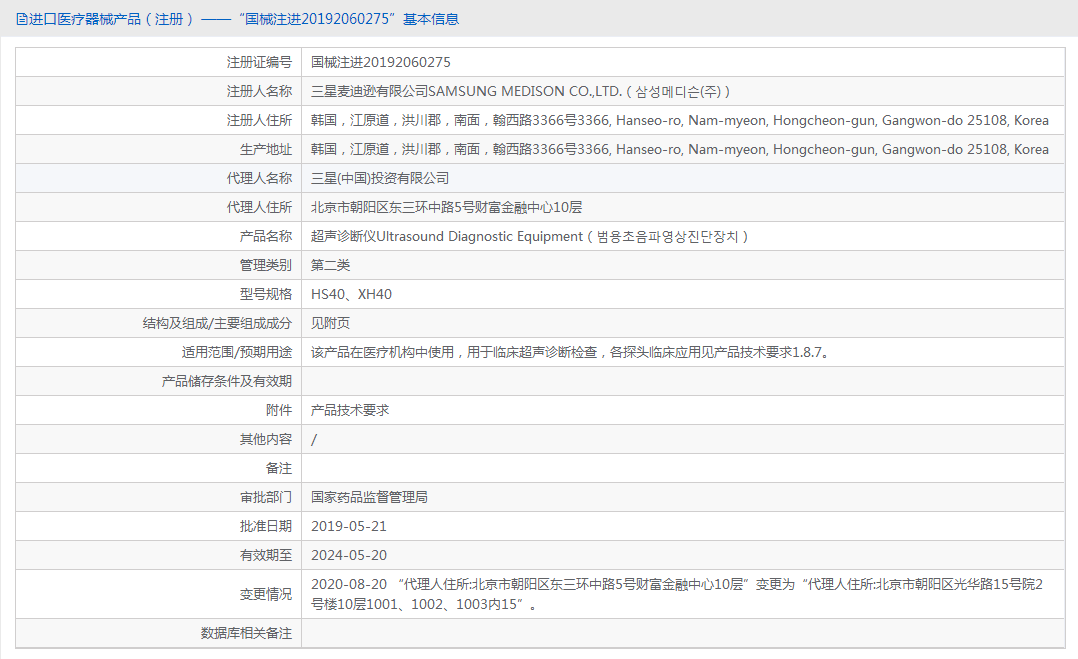
Task: Click the label 生产地址
Action: [265, 149]
